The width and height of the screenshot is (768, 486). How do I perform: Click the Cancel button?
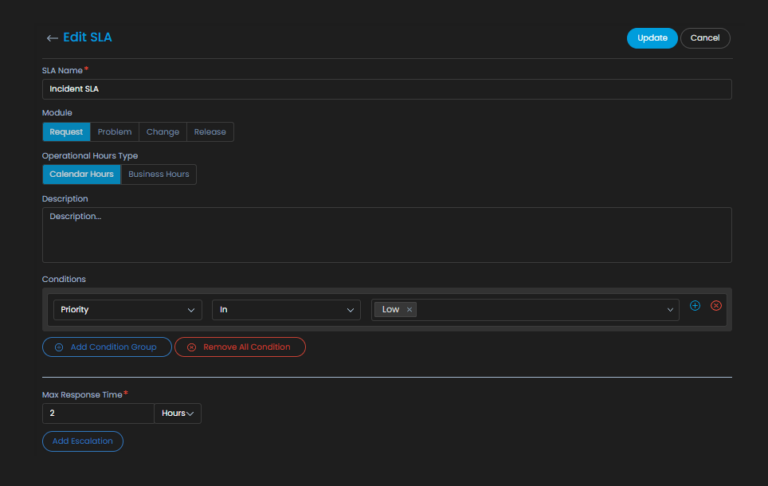click(x=705, y=38)
